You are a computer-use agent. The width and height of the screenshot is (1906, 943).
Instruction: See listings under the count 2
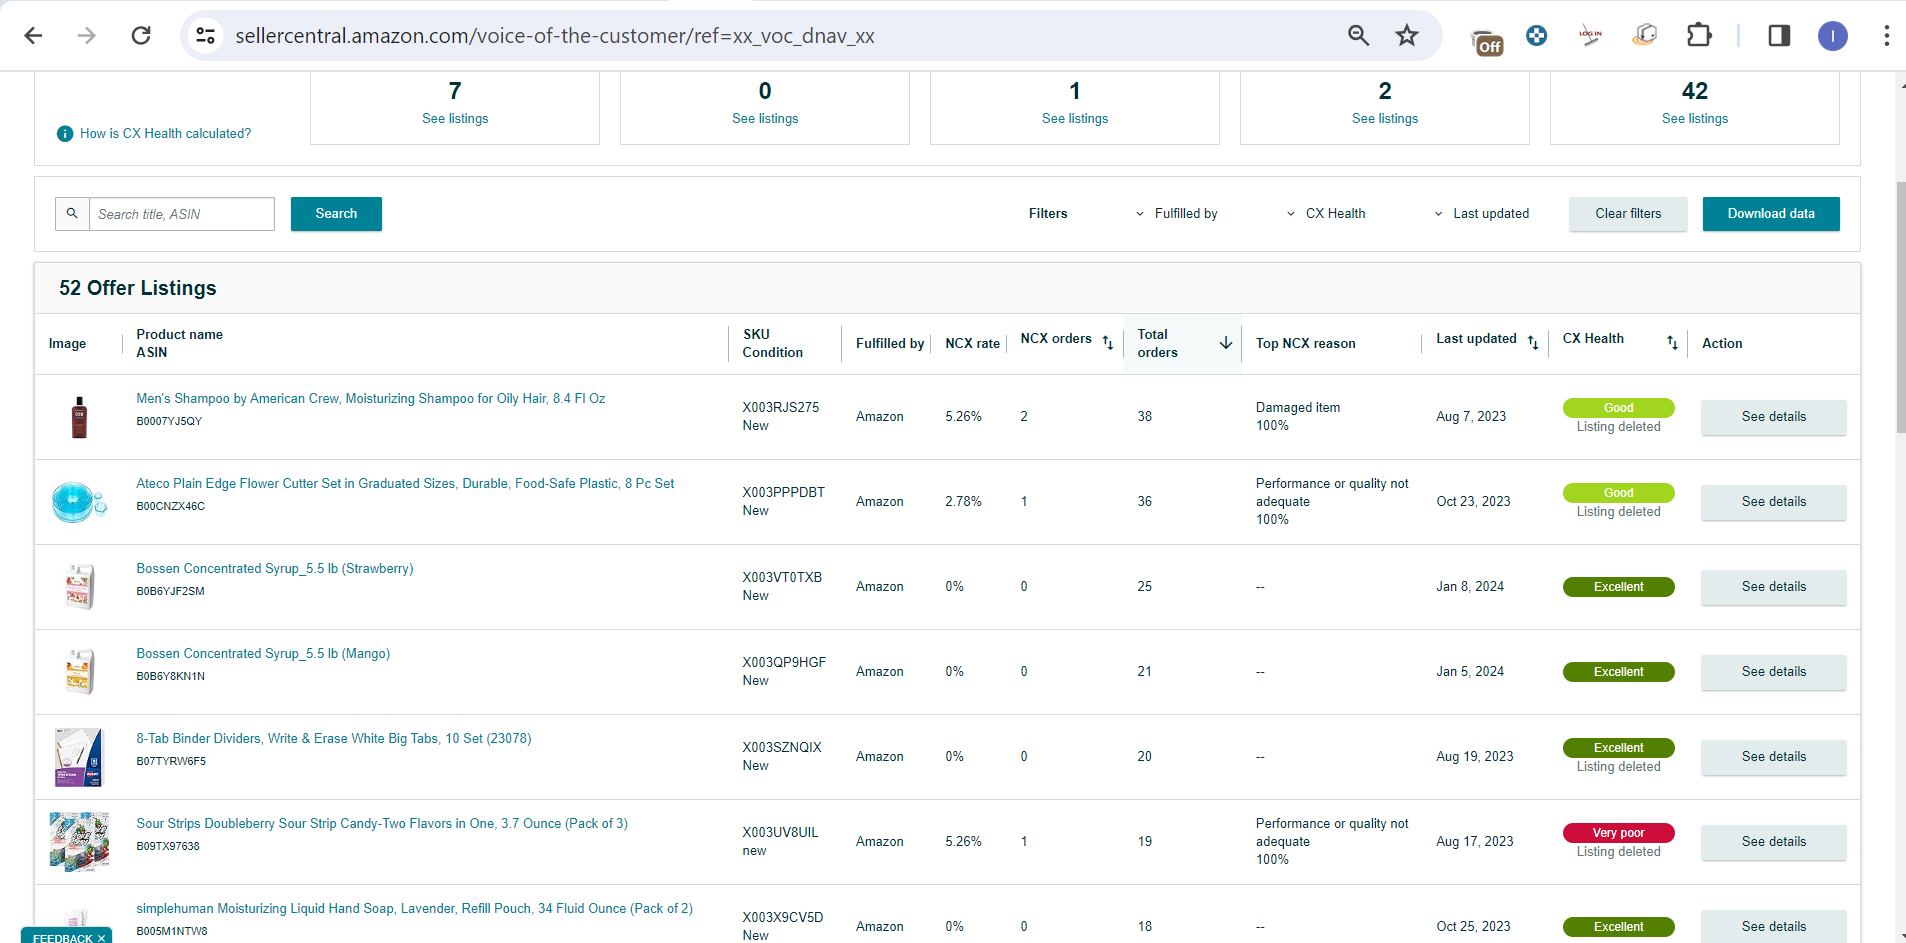click(1385, 119)
